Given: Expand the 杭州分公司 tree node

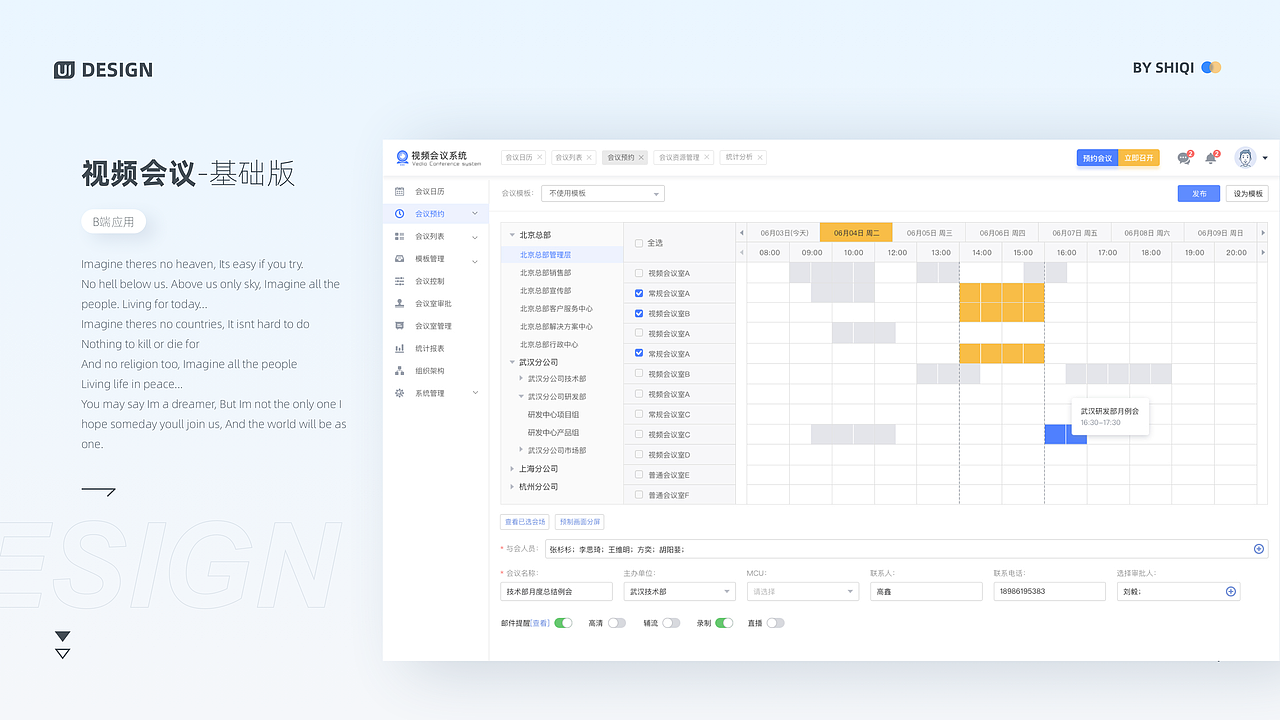Looking at the screenshot, I should pos(512,486).
